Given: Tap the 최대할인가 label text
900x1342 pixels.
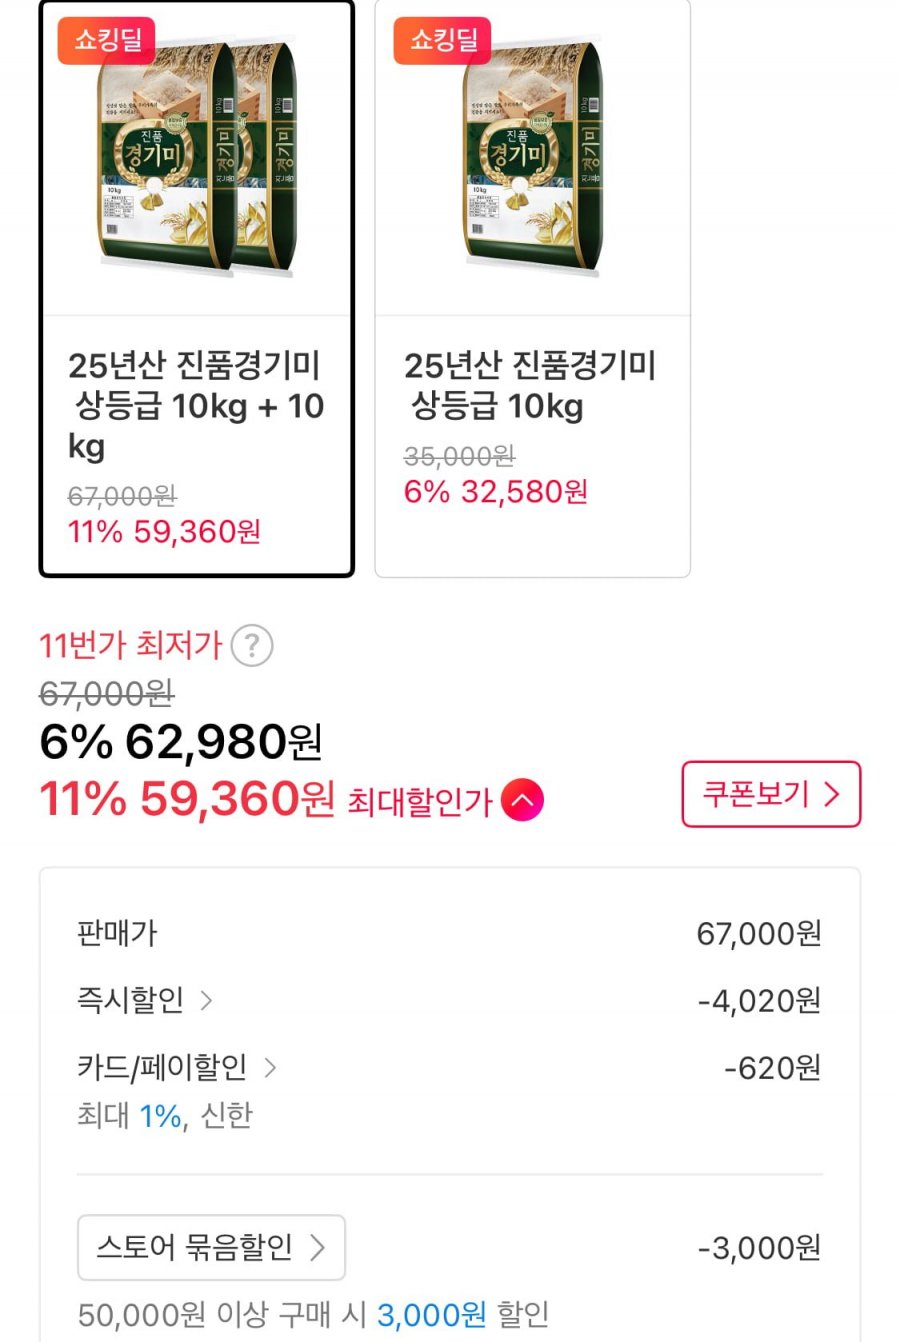Looking at the screenshot, I should click(420, 802).
